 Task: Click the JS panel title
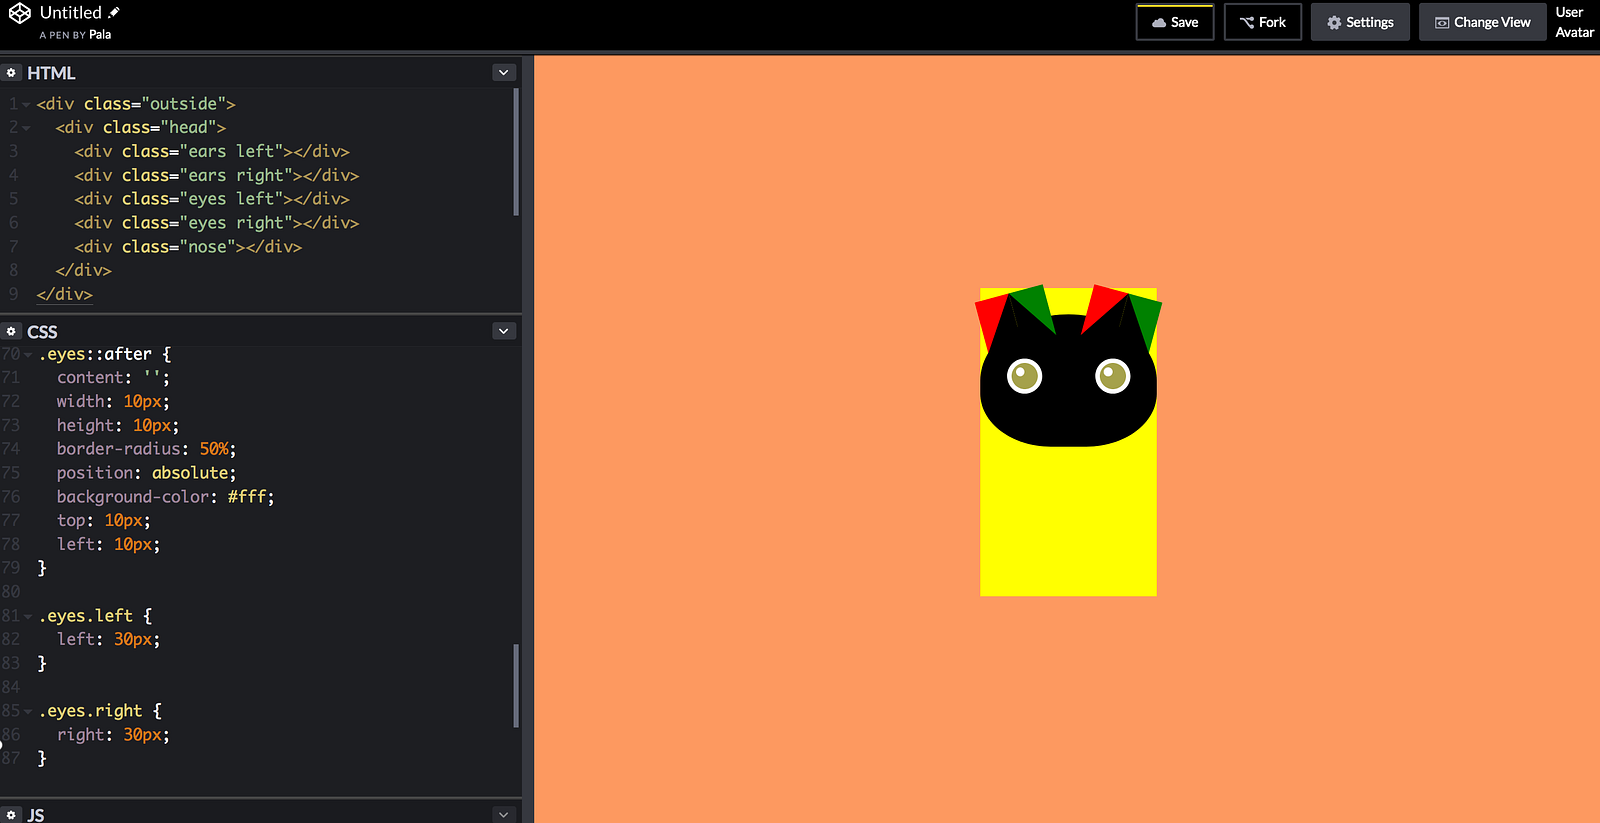[36, 815]
